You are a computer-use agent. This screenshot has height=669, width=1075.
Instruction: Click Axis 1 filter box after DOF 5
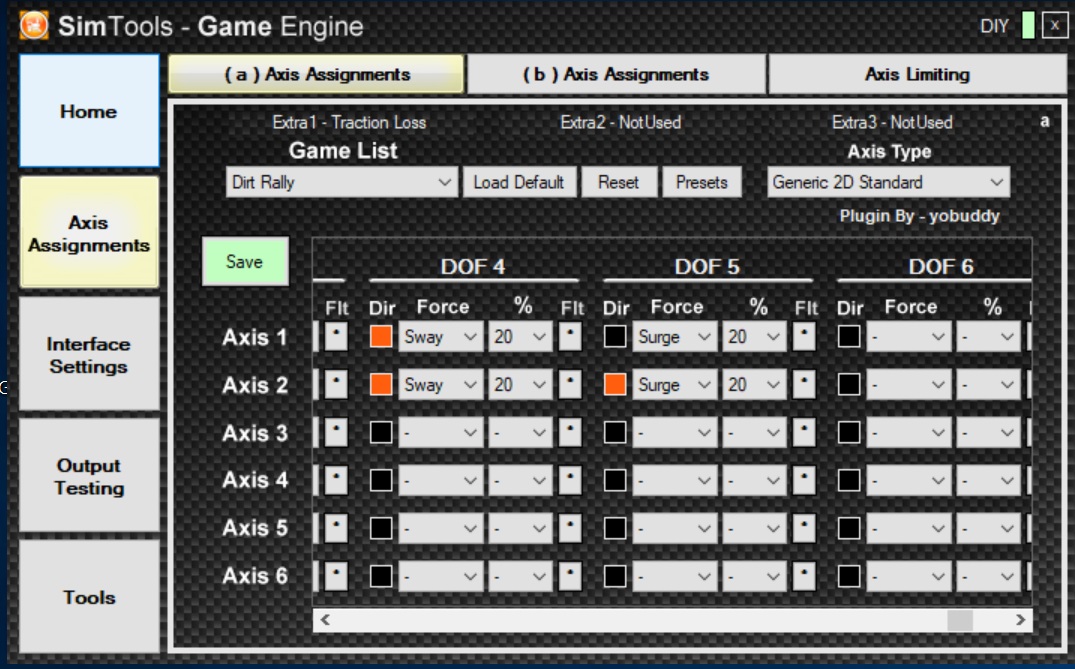tap(804, 337)
